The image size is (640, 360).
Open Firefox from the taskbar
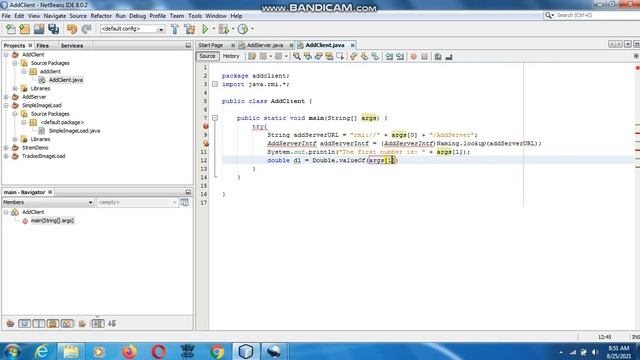pyautogui.click(x=129, y=351)
